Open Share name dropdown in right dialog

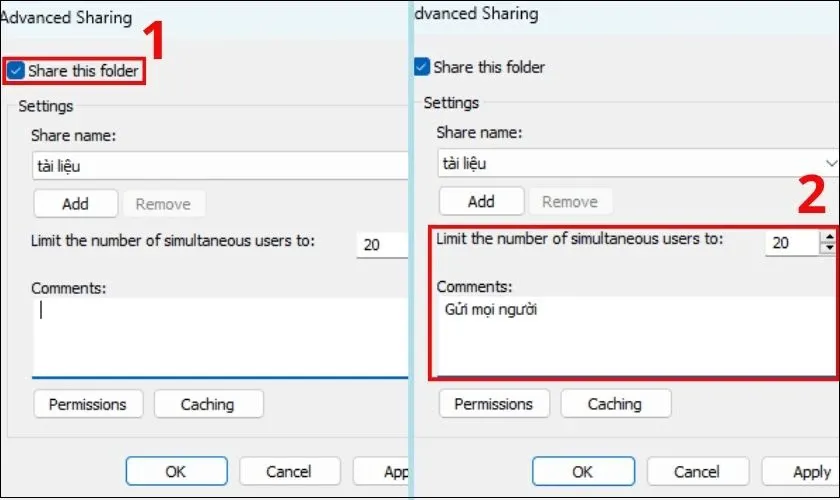point(831,163)
